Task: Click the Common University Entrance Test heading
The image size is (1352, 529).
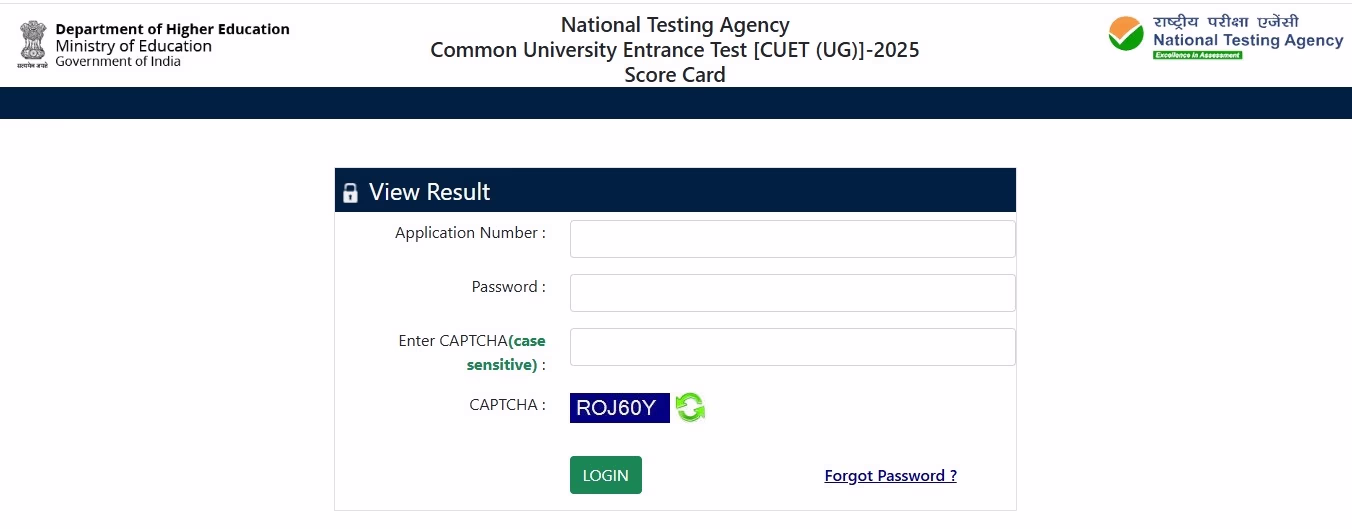Action: 675,50
